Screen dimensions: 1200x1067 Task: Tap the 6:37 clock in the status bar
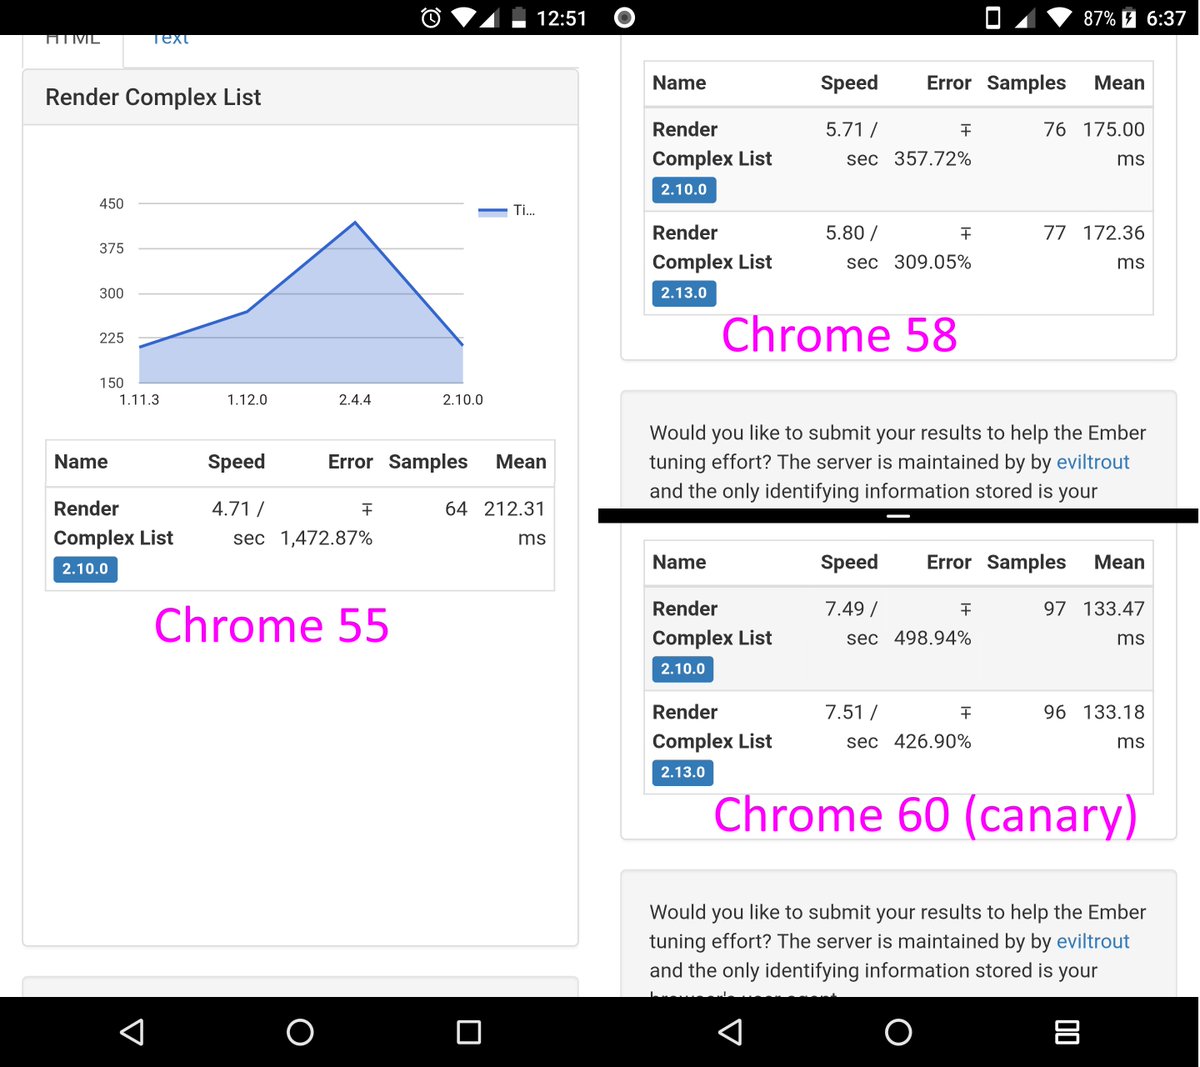coord(1166,18)
